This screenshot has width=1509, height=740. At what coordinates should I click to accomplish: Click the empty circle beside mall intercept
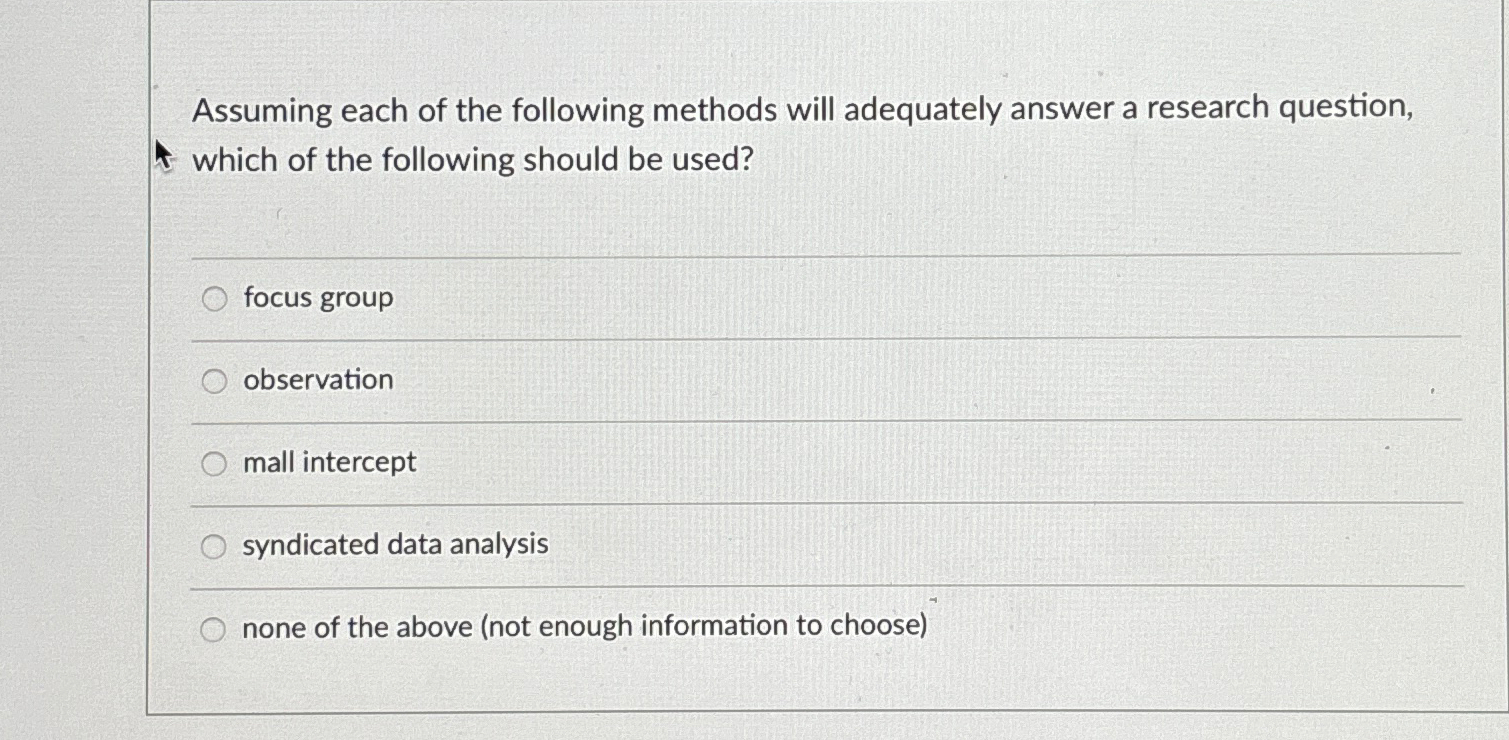[214, 463]
